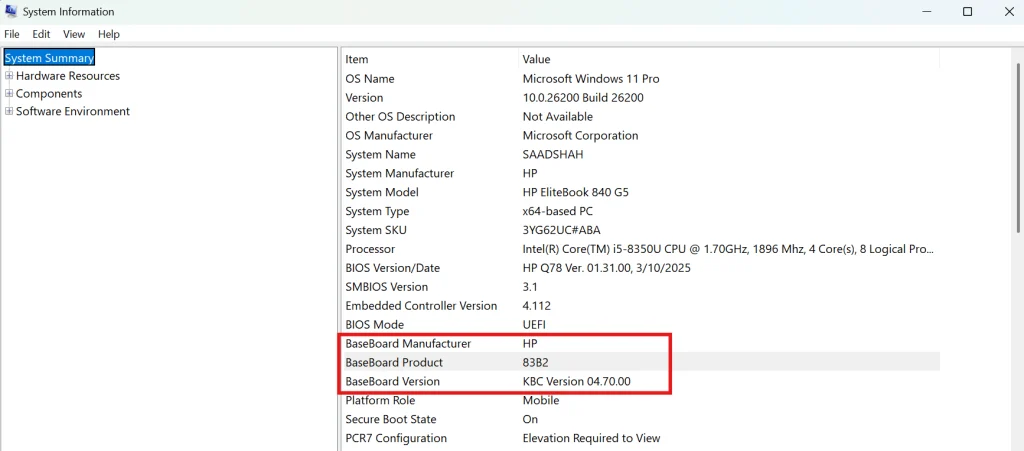Open the View menu
This screenshot has height=451, width=1024.
[74, 34]
